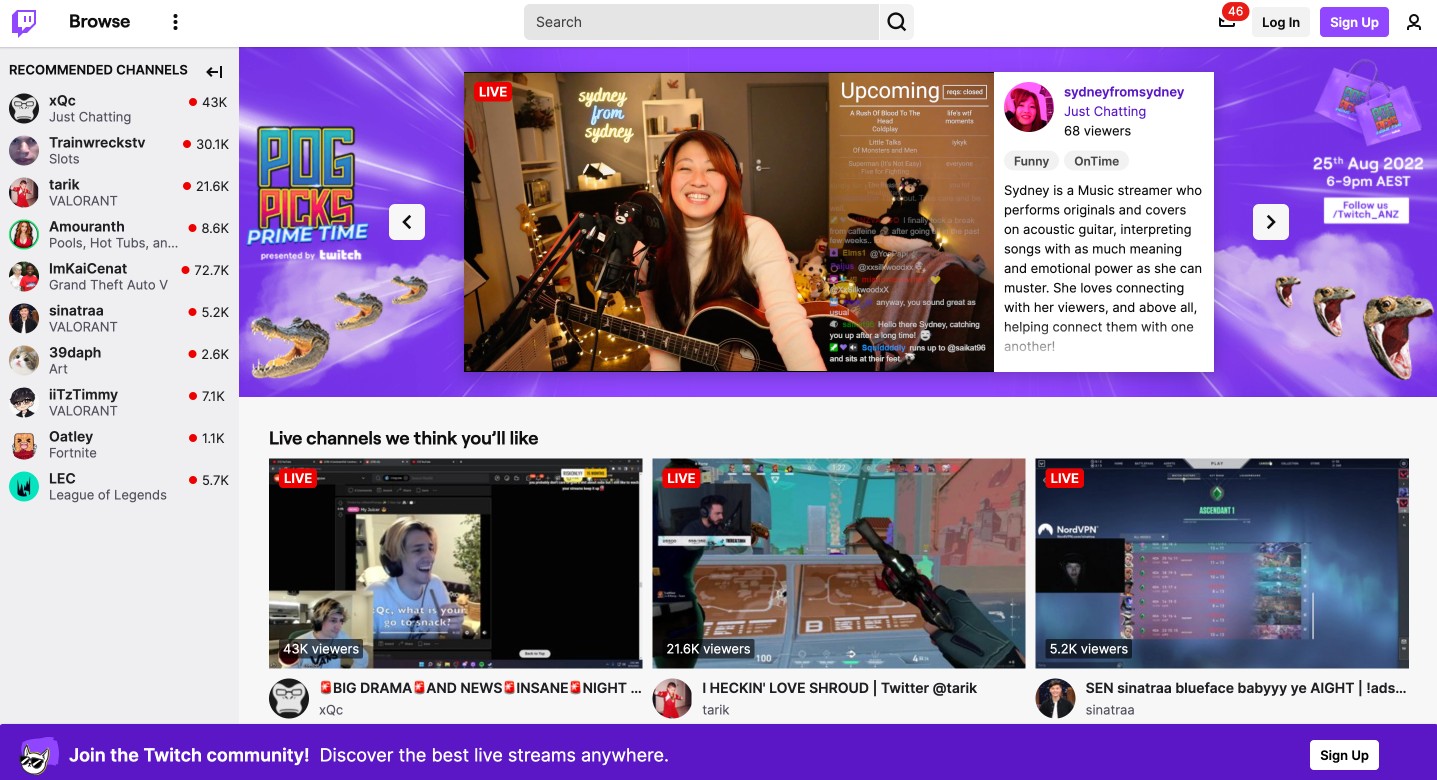This screenshot has width=1437, height=780.
Task: Open Oatley channel name in sidebar
Action: click(x=71, y=437)
